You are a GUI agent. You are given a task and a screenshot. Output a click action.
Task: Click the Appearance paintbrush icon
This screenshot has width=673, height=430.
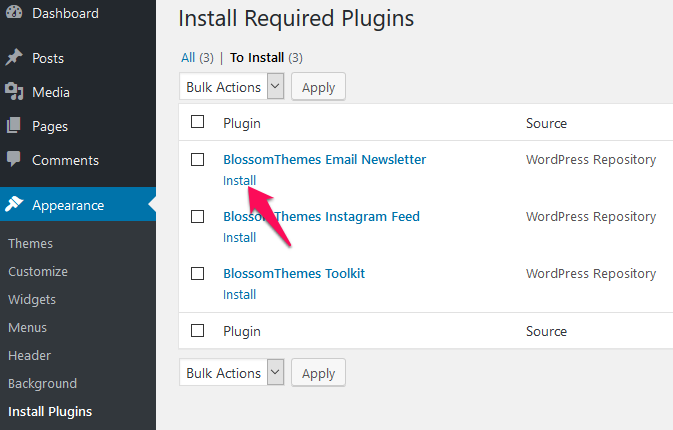point(14,204)
